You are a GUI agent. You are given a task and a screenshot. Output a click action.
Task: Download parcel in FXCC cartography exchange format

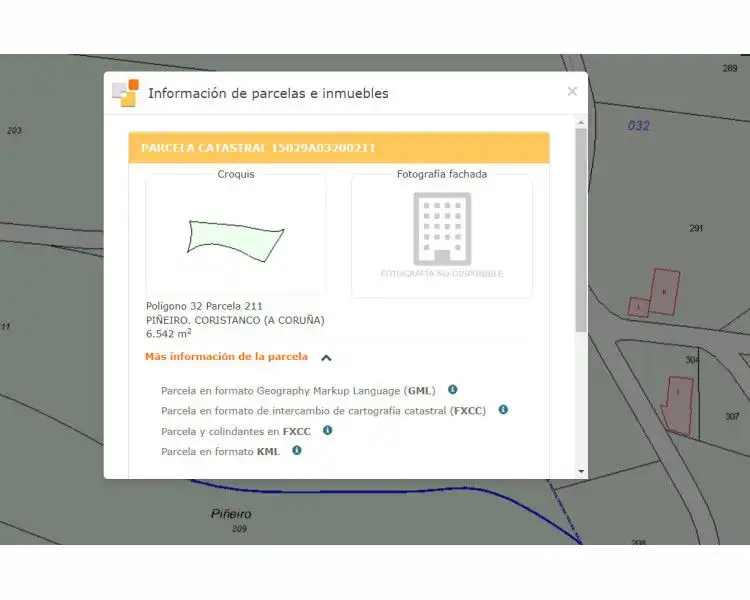323,411
